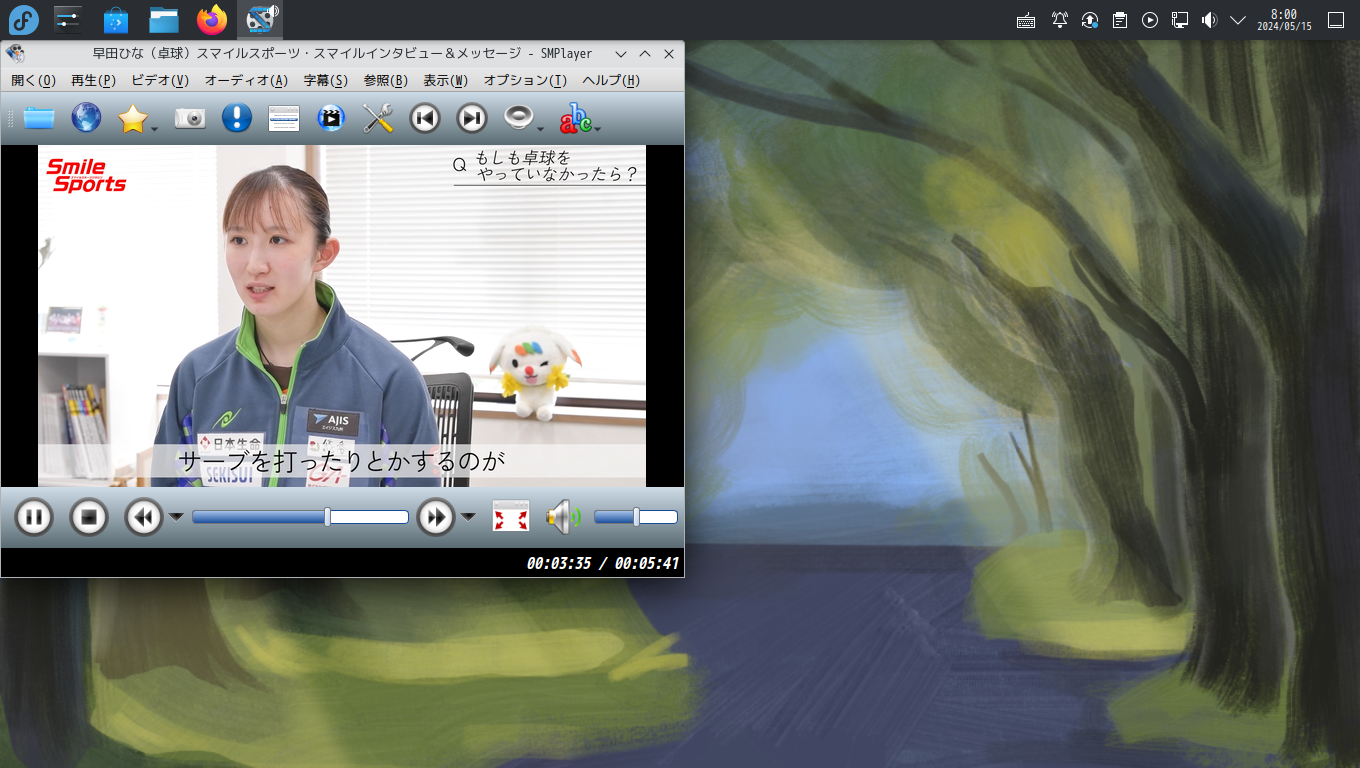This screenshot has height=768, width=1360.
Task: Take a screenshot with the camera icon
Action: click(190, 119)
